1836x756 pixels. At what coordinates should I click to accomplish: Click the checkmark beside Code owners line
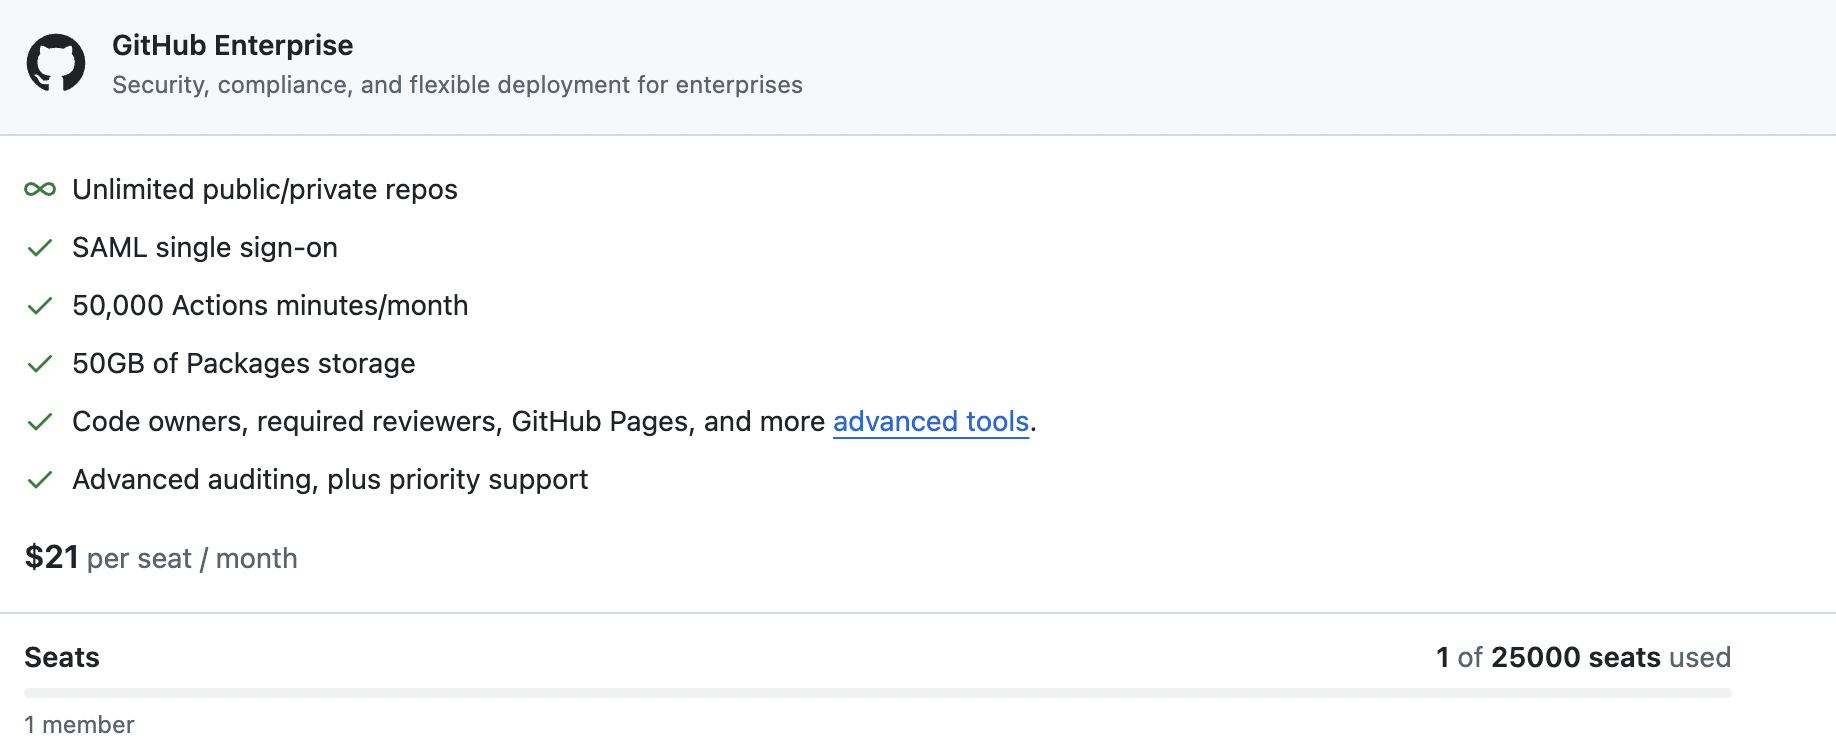[40, 422]
